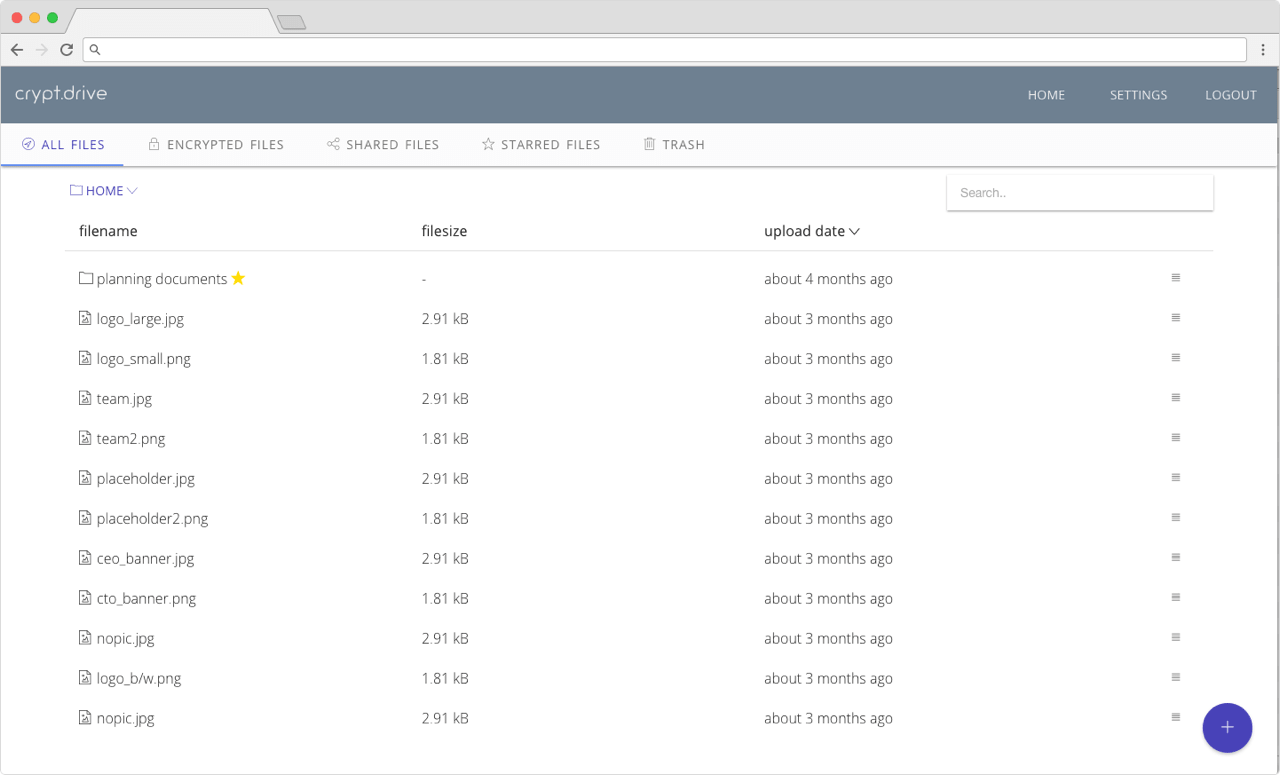Open row menu for logo_large.jpg
Viewport: 1280px width, 775px height.
1176,318
